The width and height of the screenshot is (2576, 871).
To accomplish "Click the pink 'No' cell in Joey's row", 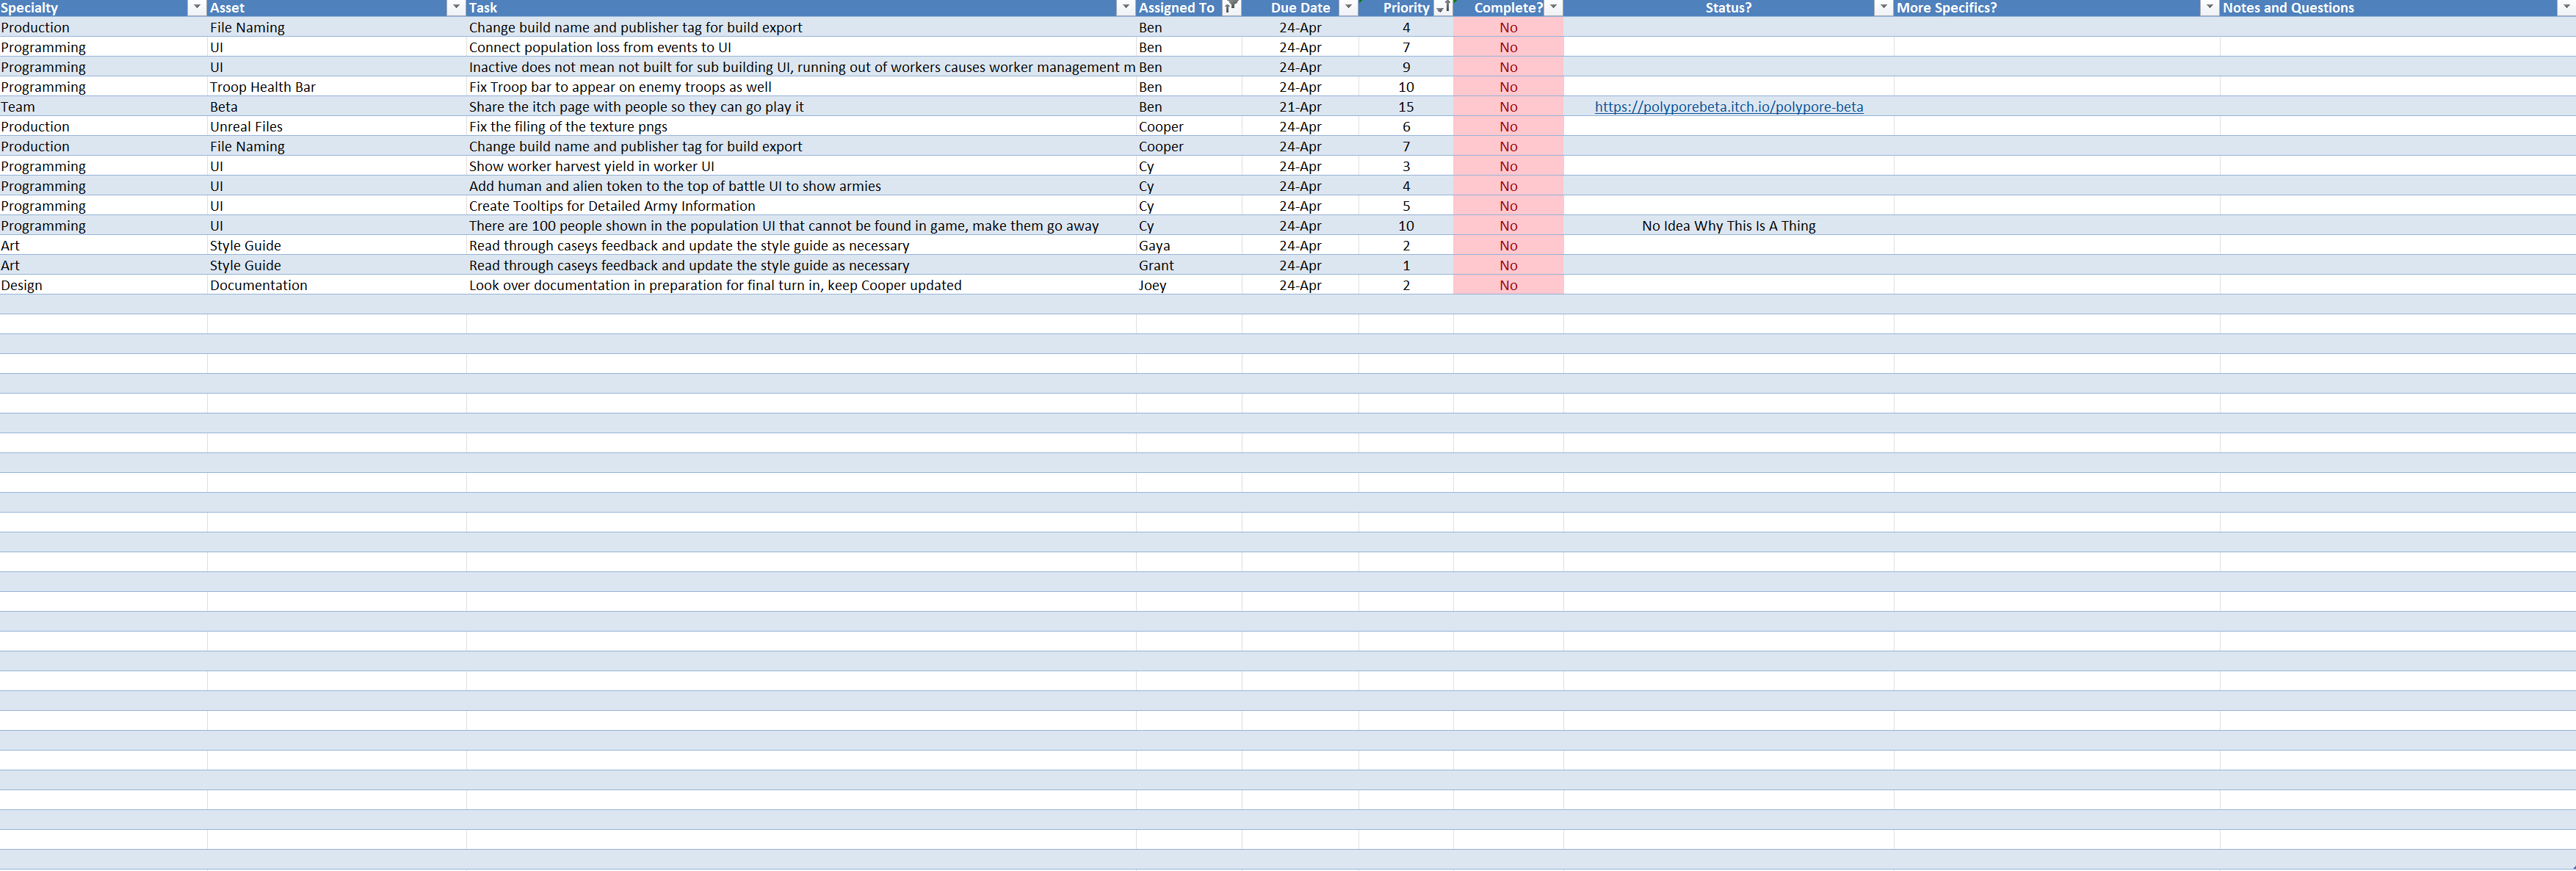I will 1508,285.
